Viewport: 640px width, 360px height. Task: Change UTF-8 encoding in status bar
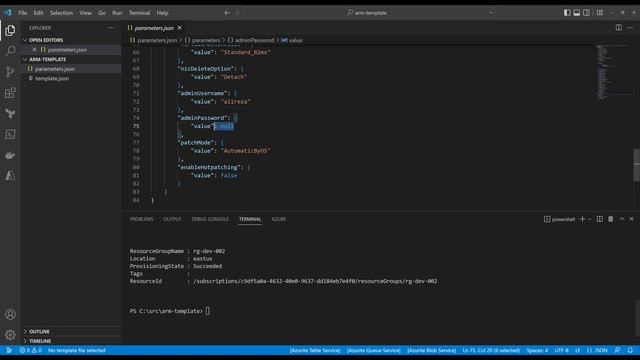coord(562,350)
